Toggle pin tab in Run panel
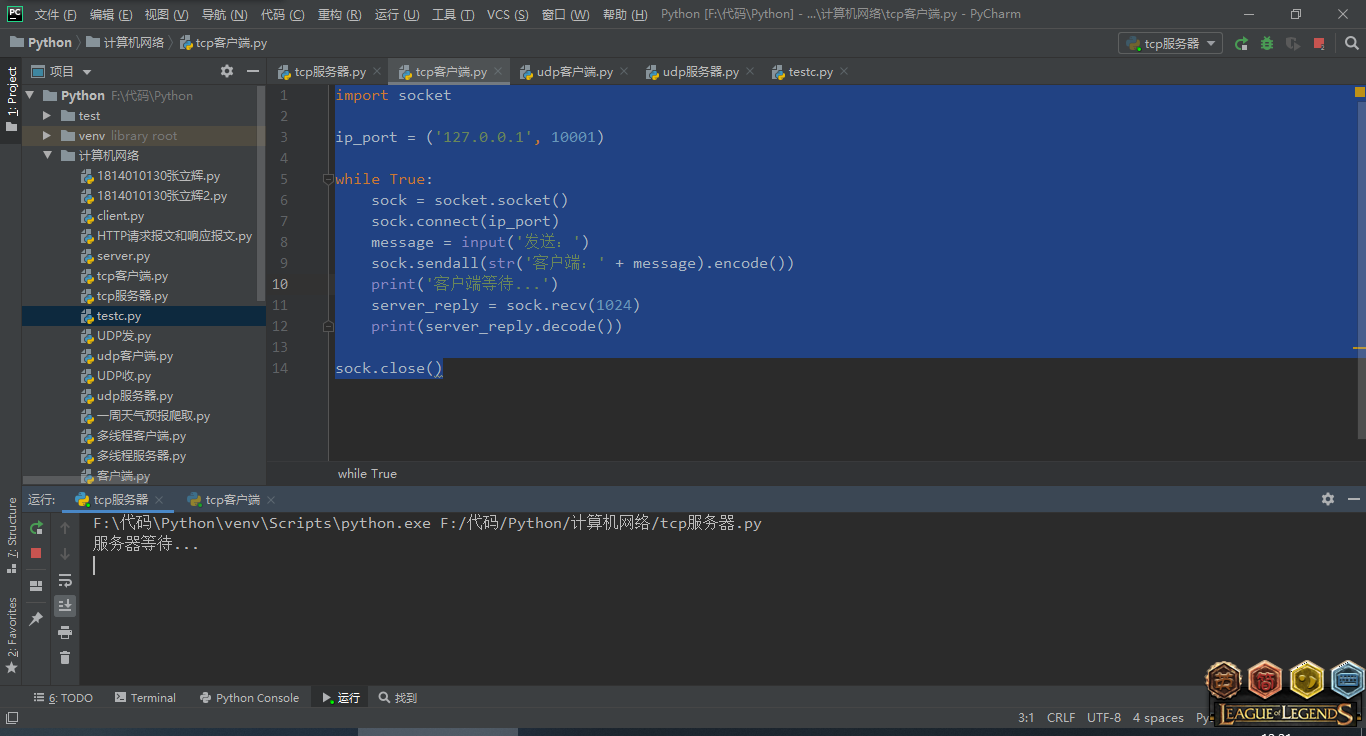Image resolution: width=1366 pixels, height=736 pixels. click(36, 619)
